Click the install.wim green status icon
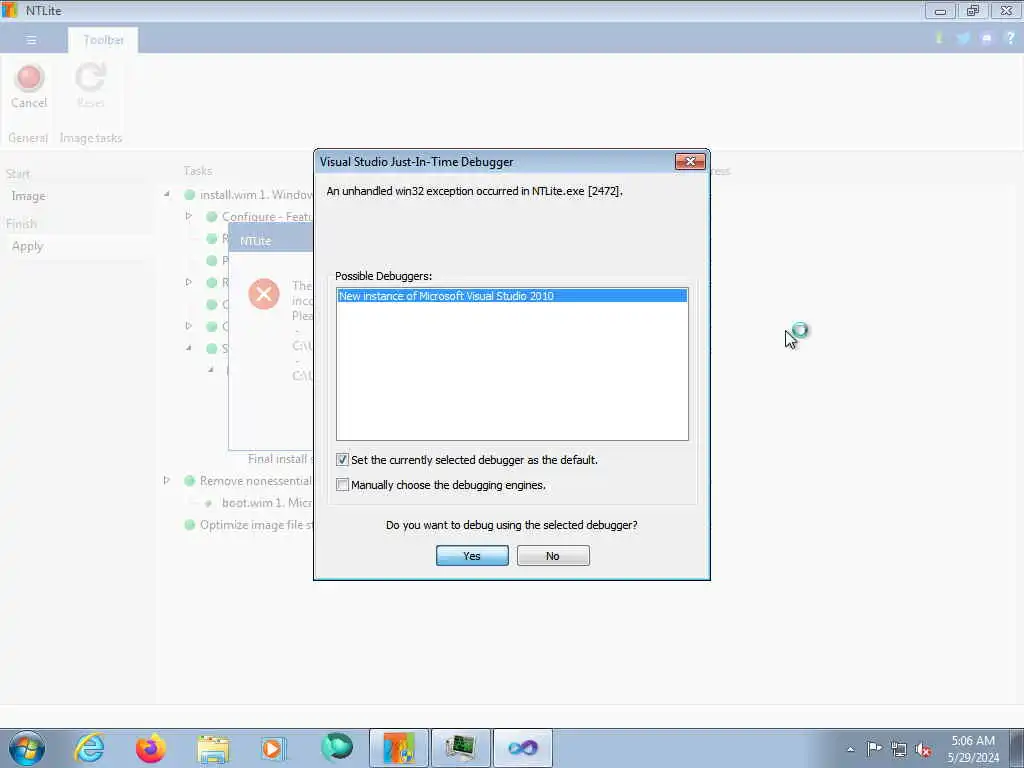Viewport: 1024px width, 768px height. [x=189, y=195]
